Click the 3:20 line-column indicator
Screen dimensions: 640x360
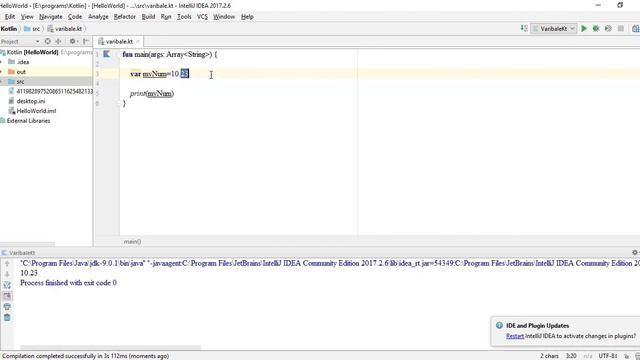point(571,356)
